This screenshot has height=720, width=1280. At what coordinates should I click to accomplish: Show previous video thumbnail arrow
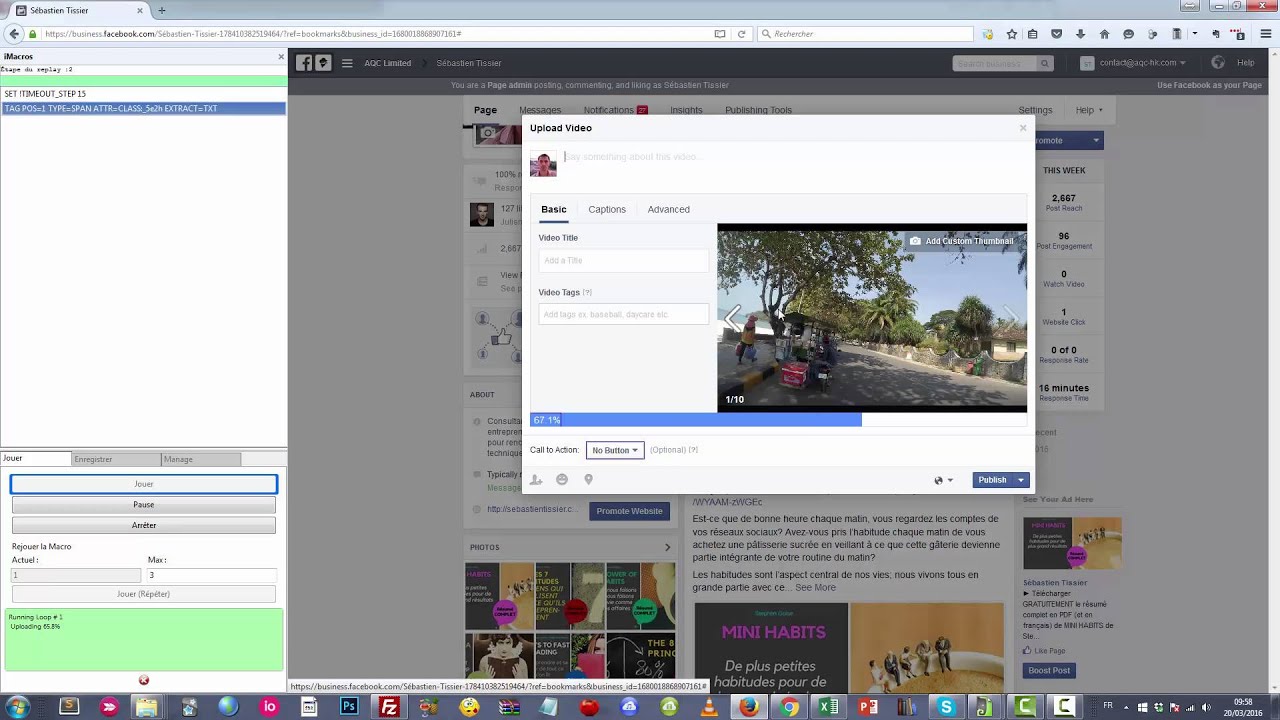(x=733, y=318)
